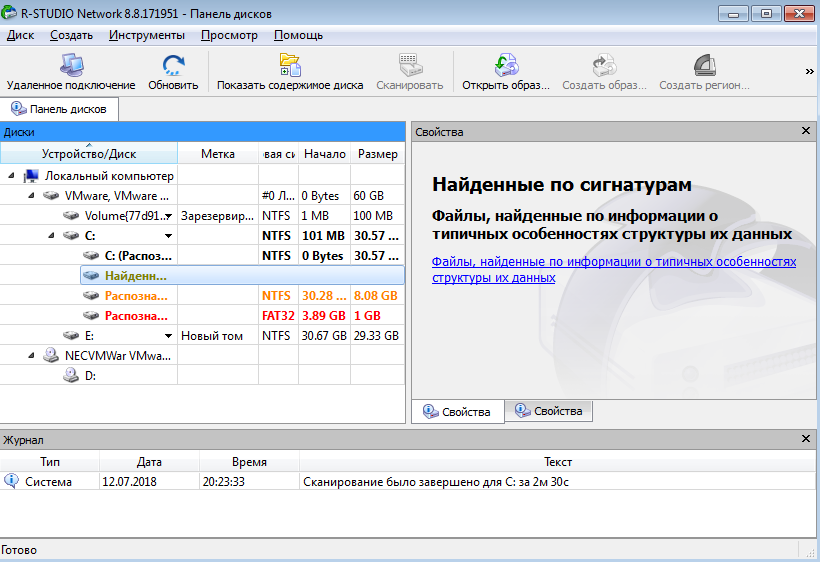Open dropdown arrow on Volume{77d91 row
820x562 pixels.
tap(168, 216)
